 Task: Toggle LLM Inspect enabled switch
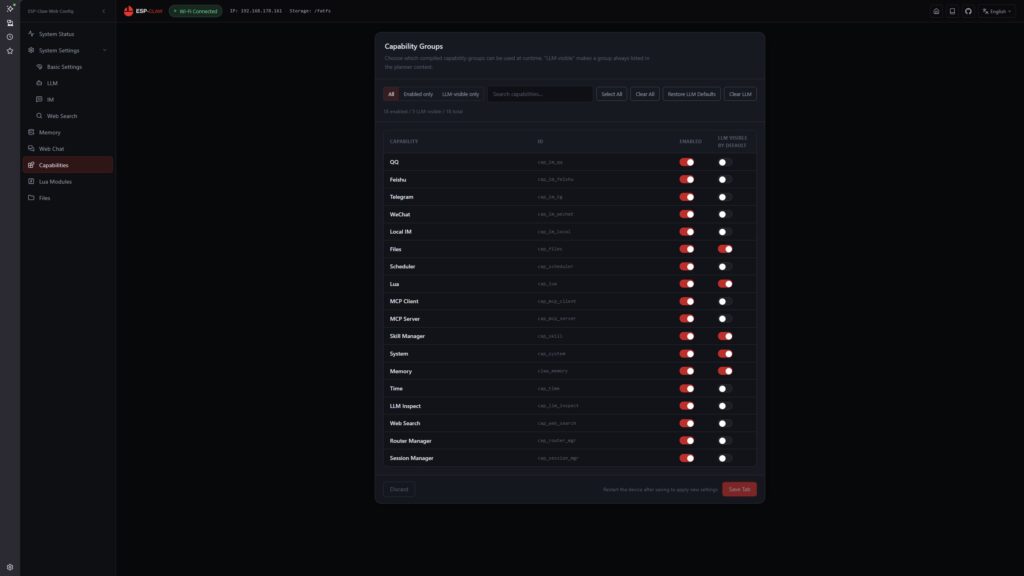coord(686,406)
